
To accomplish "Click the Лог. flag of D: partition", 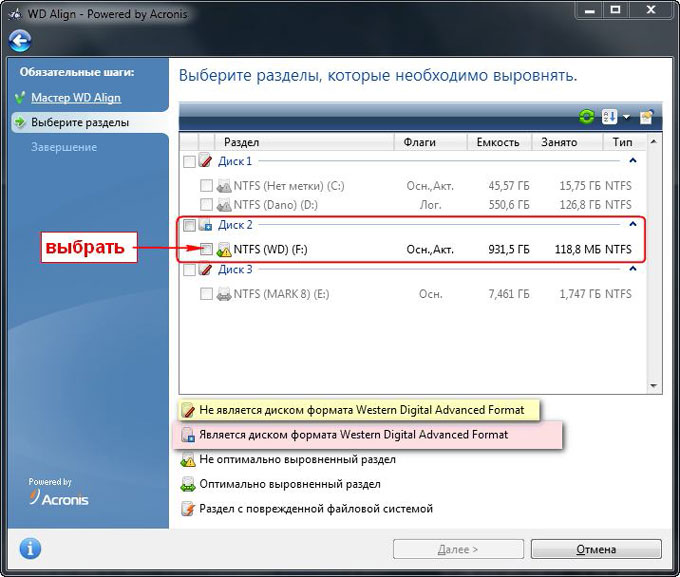I will click(x=430, y=204).
